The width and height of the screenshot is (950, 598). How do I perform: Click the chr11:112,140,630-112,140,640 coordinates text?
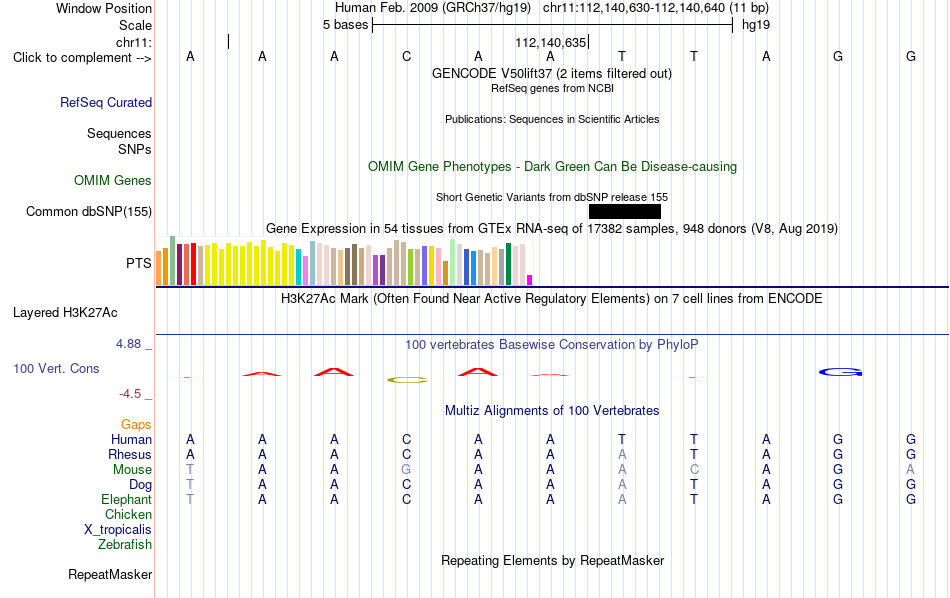(x=634, y=8)
